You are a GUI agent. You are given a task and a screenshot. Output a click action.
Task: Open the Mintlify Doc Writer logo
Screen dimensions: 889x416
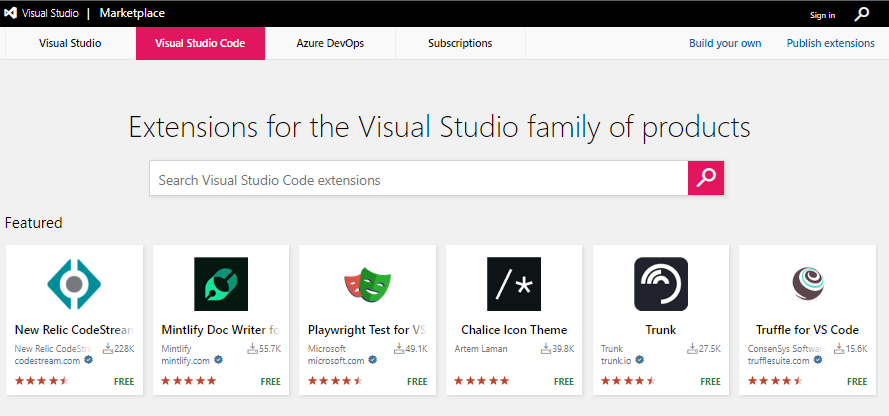tap(221, 284)
